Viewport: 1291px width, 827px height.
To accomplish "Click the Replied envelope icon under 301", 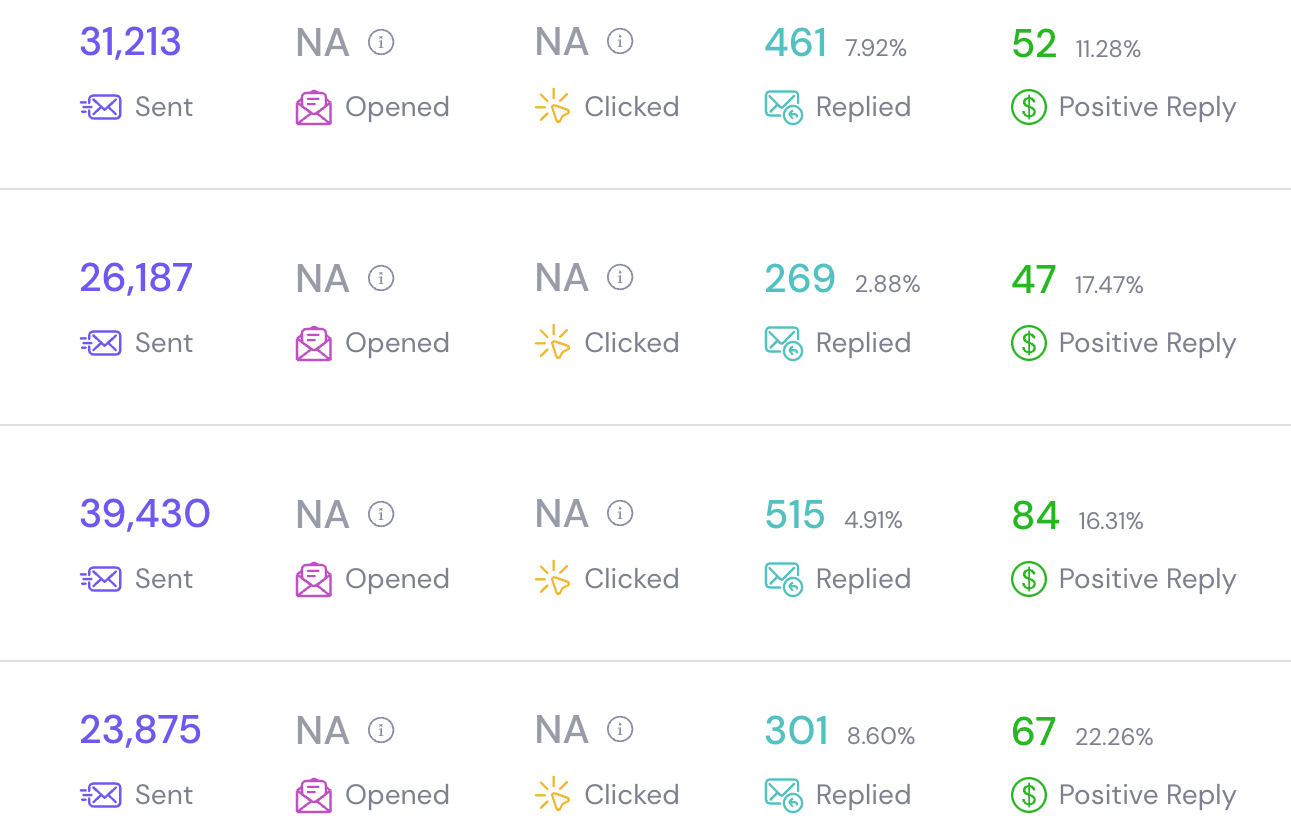I will coord(784,795).
